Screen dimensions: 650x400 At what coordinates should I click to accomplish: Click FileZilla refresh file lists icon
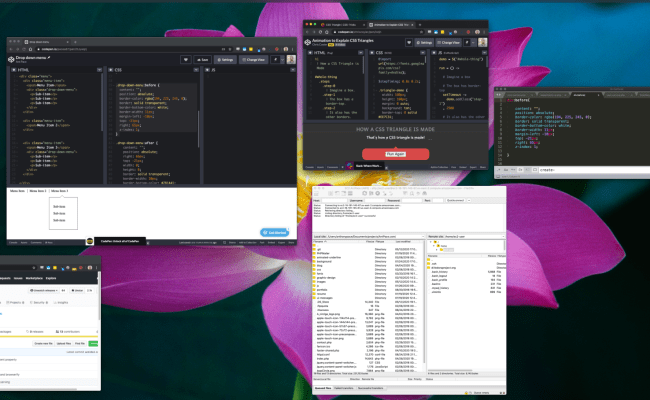(364, 193)
